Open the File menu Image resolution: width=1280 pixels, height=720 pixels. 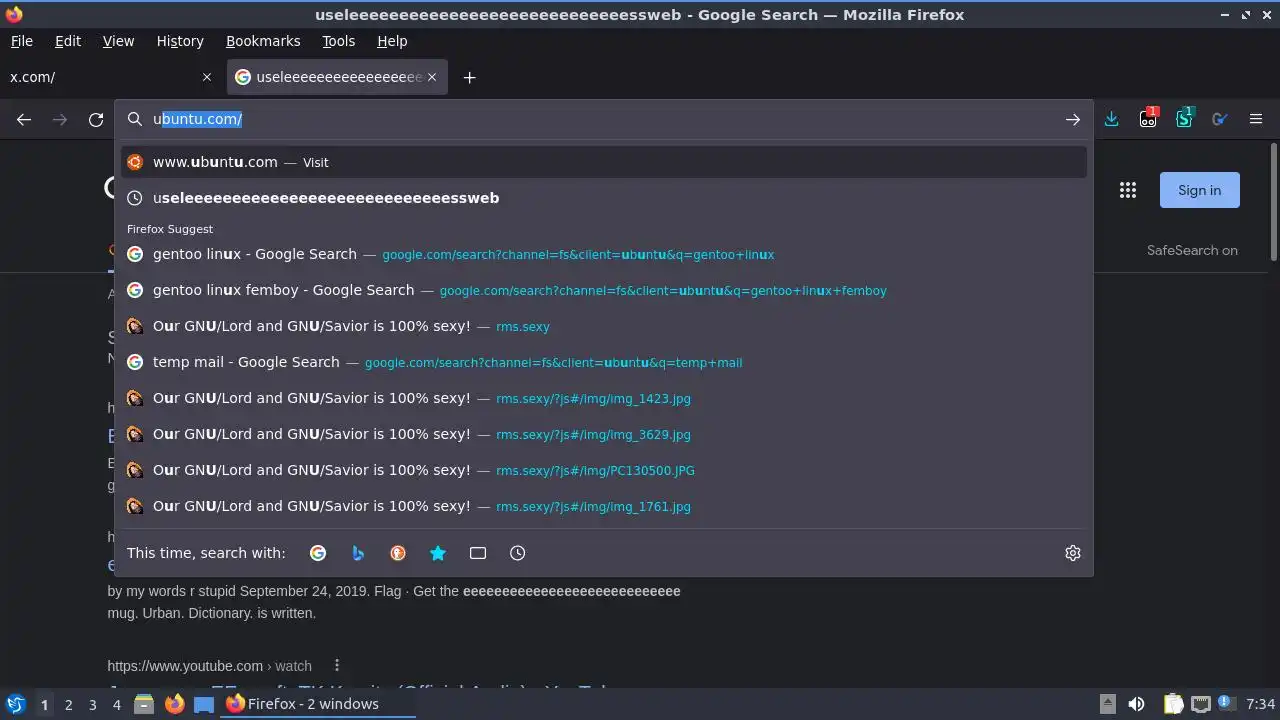coord(21,41)
